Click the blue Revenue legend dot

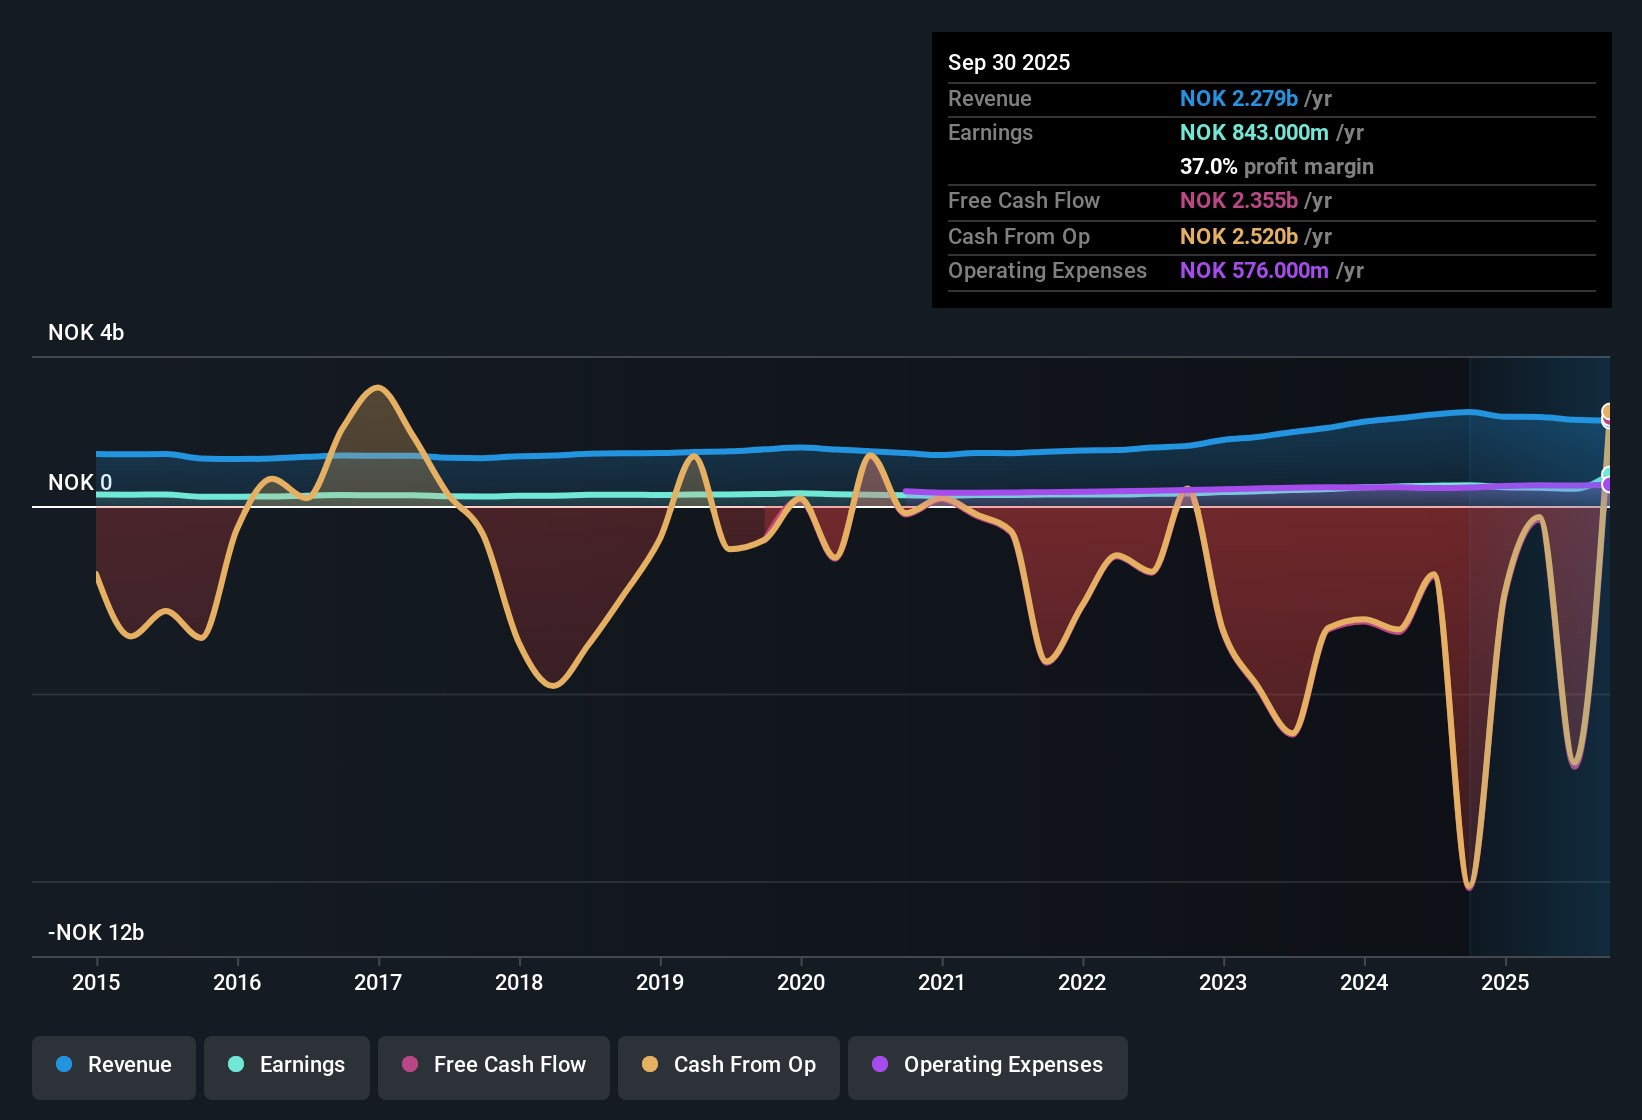click(64, 1065)
